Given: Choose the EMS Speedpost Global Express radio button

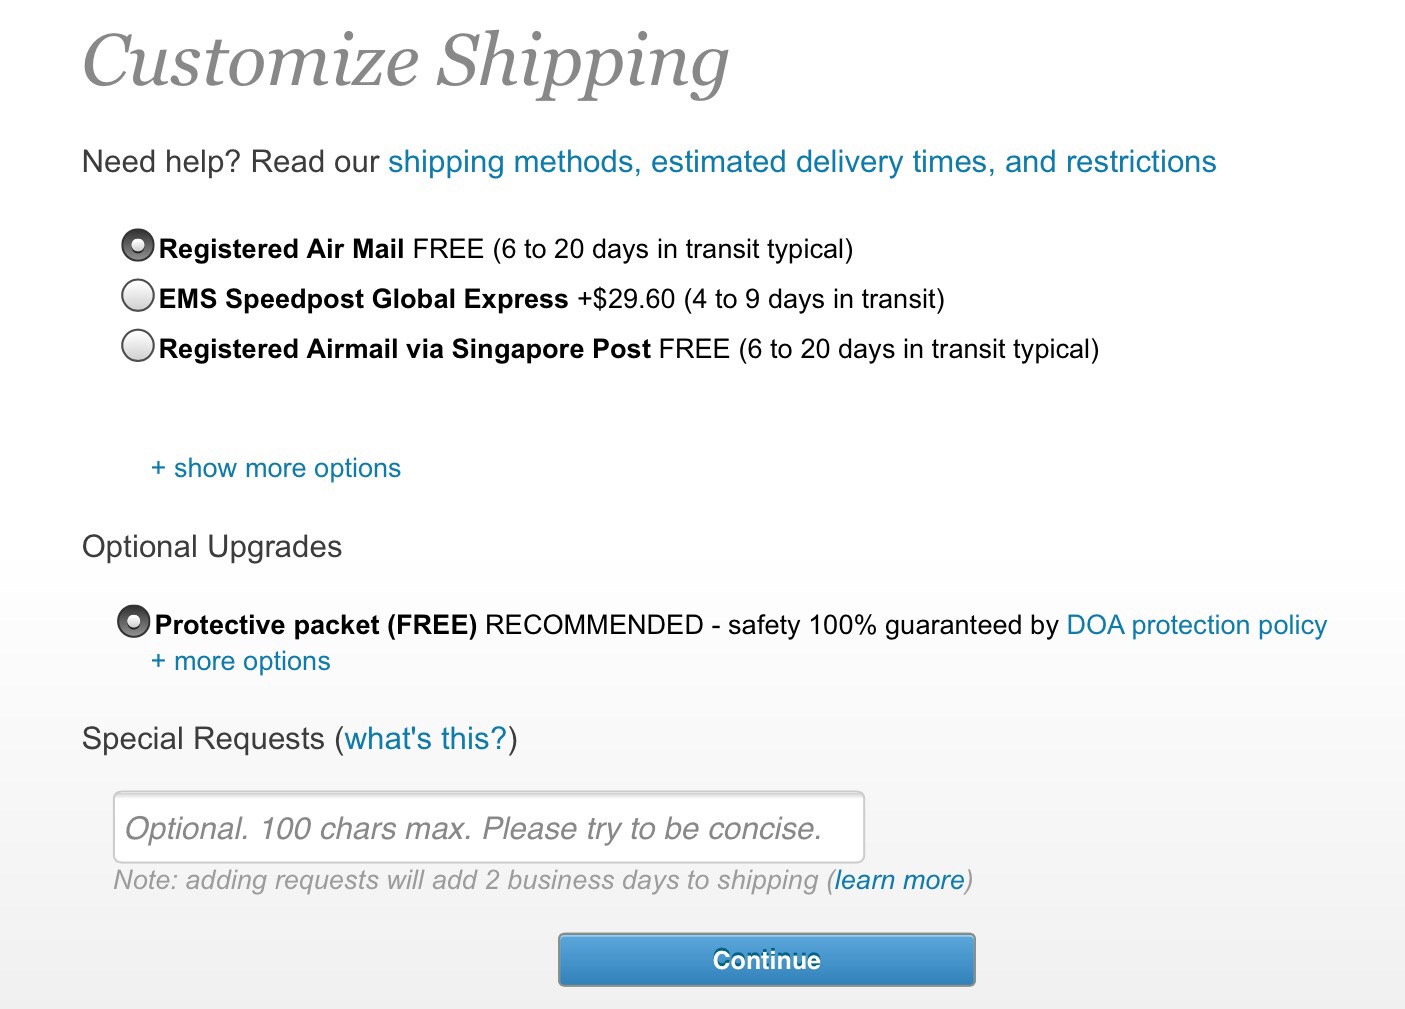Looking at the screenshot, I should click(137, 295).
